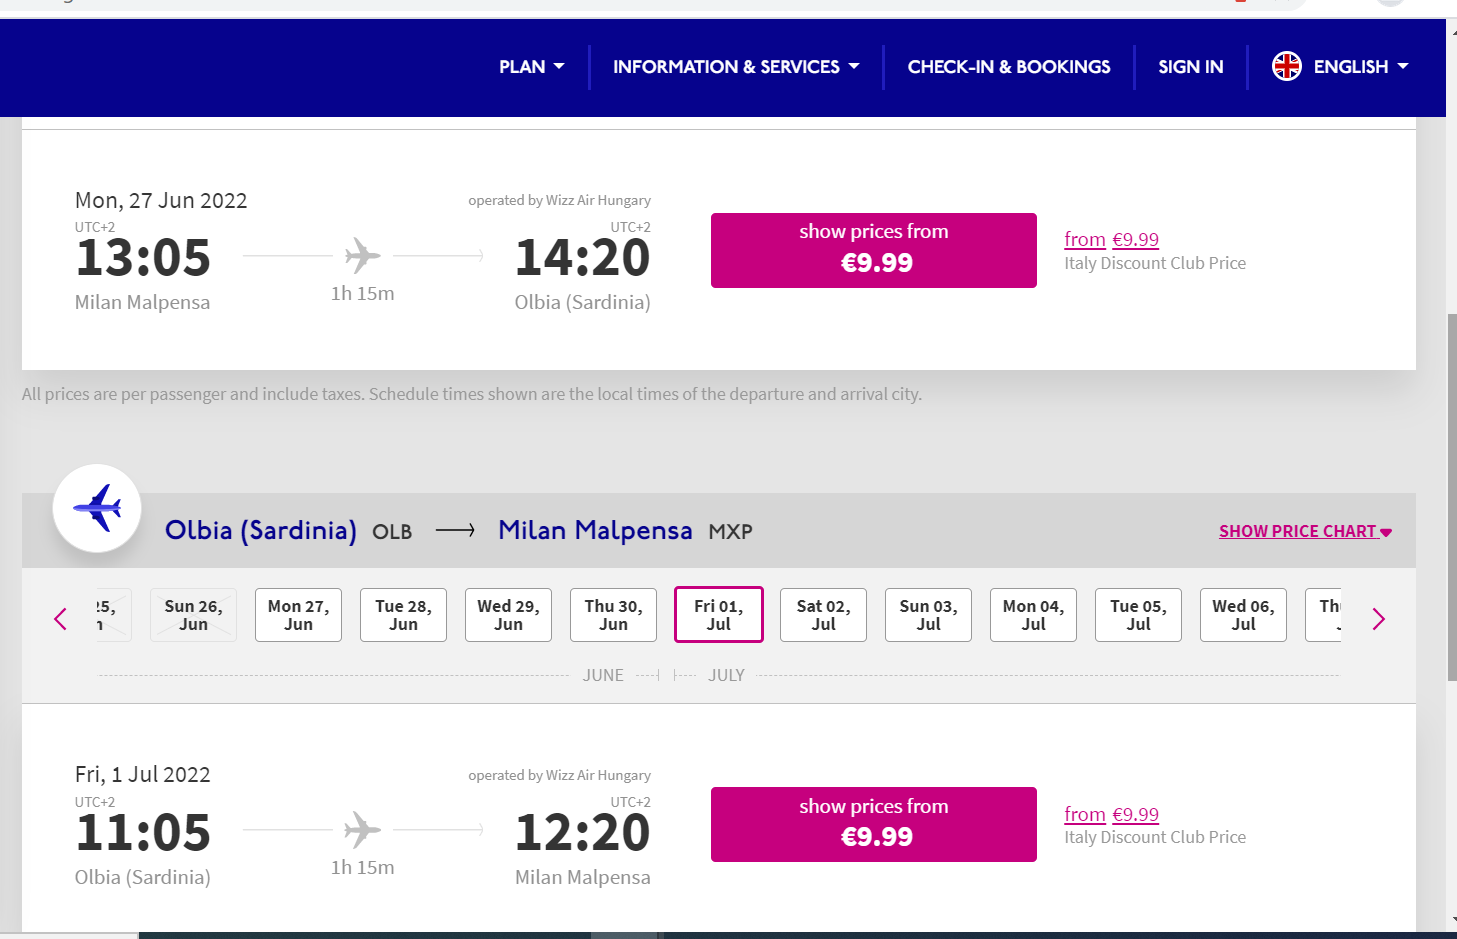This screenshot has height=939, width=1457.
Task: Click the heart icon beside Show Price Chart
Action: coord(1386,533)
